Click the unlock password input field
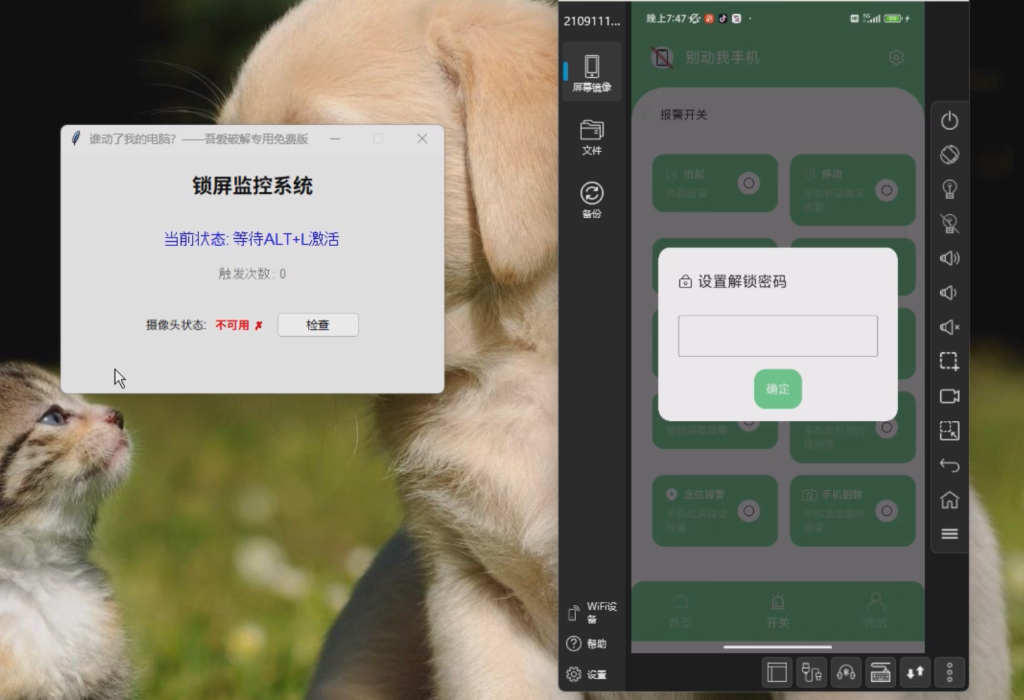This screenshot has height=700, width=1024. (x=777, y=336)
